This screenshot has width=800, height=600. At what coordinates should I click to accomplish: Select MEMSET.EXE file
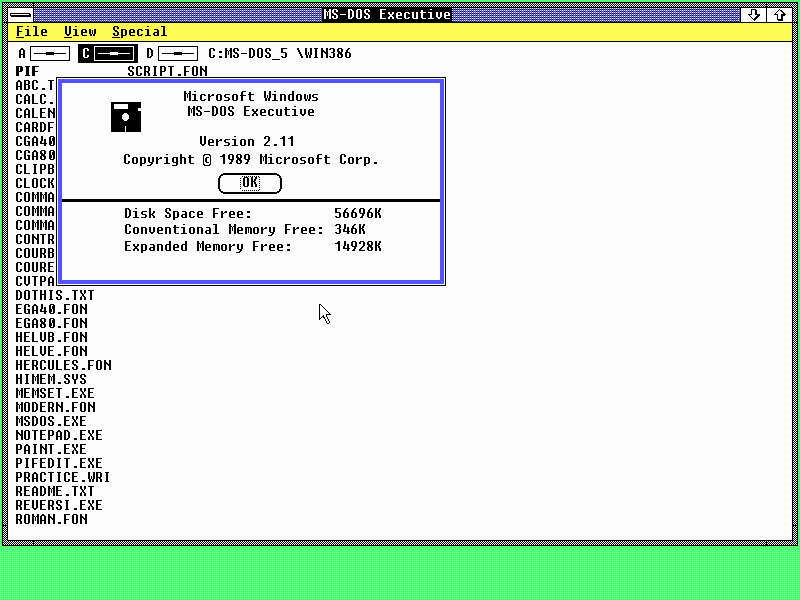pyautogui.click(x=55, y=393)
